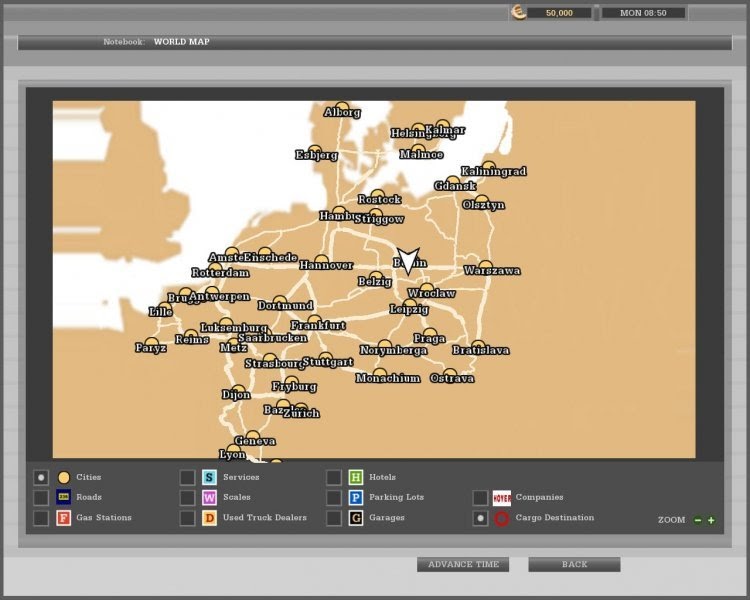Click the WORLD MAP notebook title
Viewport: 750px width, 600px height.
(x=182, y=42)
